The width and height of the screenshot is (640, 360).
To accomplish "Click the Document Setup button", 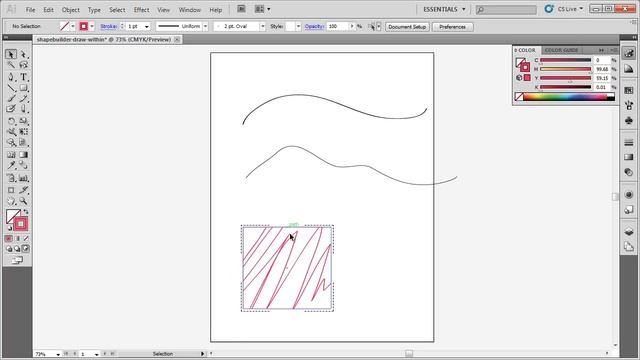I will point(407,27).
